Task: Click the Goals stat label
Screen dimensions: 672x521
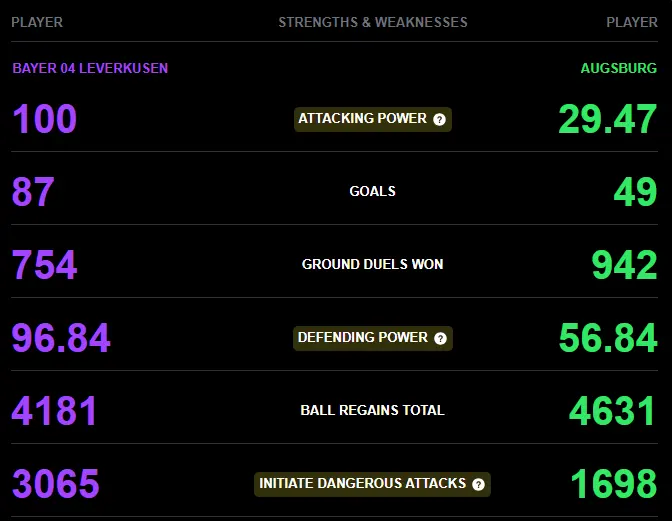Action: coord(372,191)
